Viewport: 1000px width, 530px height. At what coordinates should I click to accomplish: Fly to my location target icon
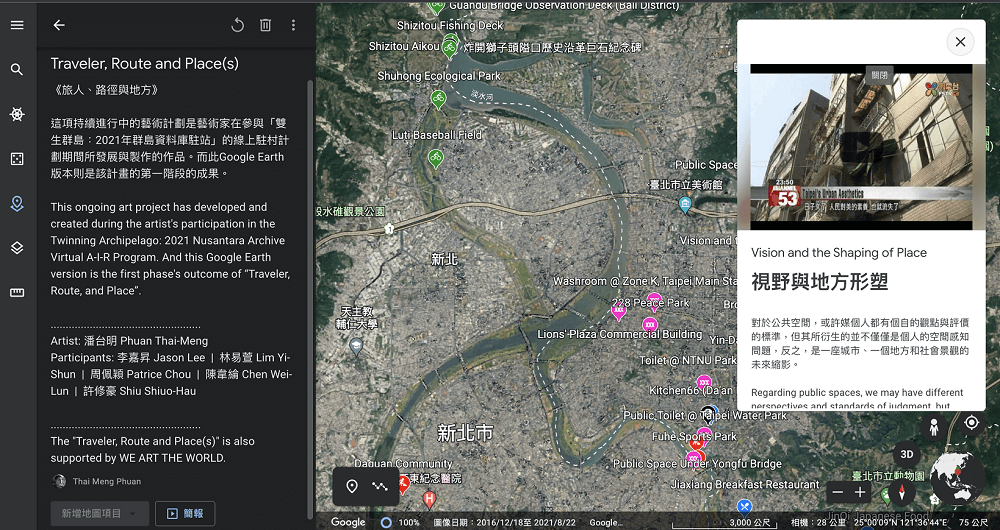coord(971,422)
